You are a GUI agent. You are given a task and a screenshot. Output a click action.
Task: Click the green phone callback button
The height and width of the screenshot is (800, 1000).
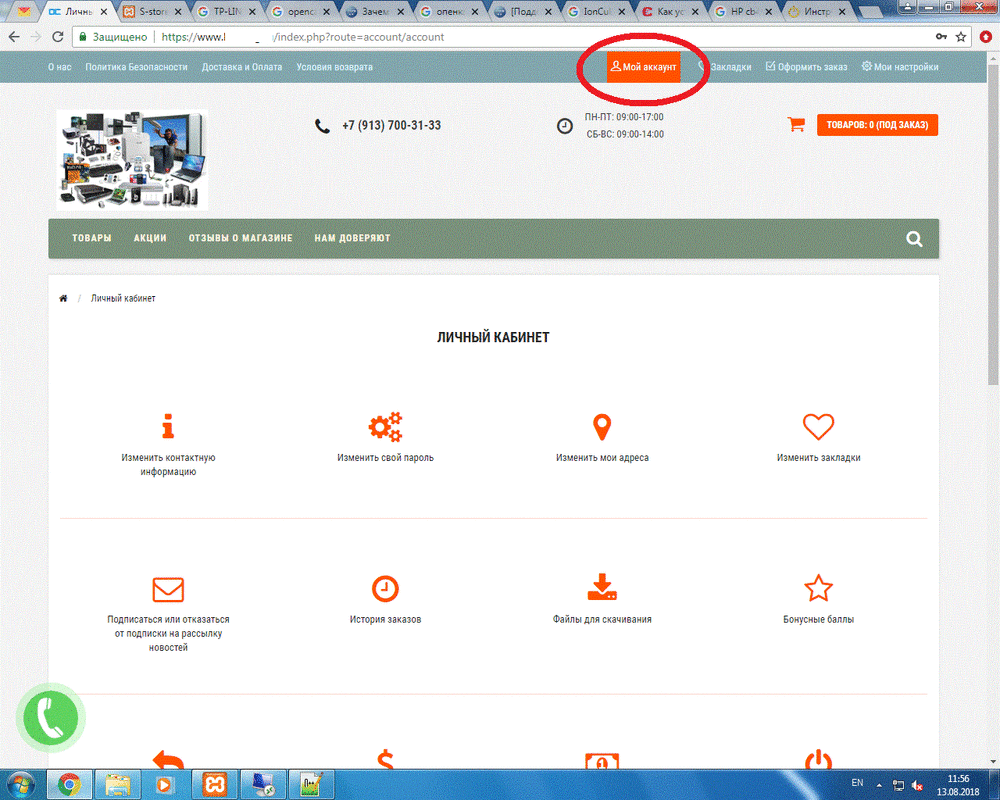[x=51, y=717]
